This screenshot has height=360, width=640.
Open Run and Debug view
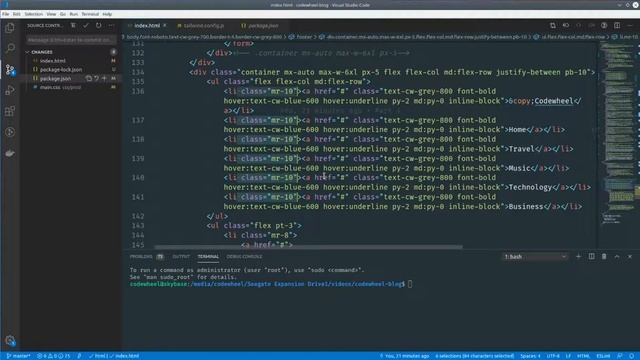[10, 90]
